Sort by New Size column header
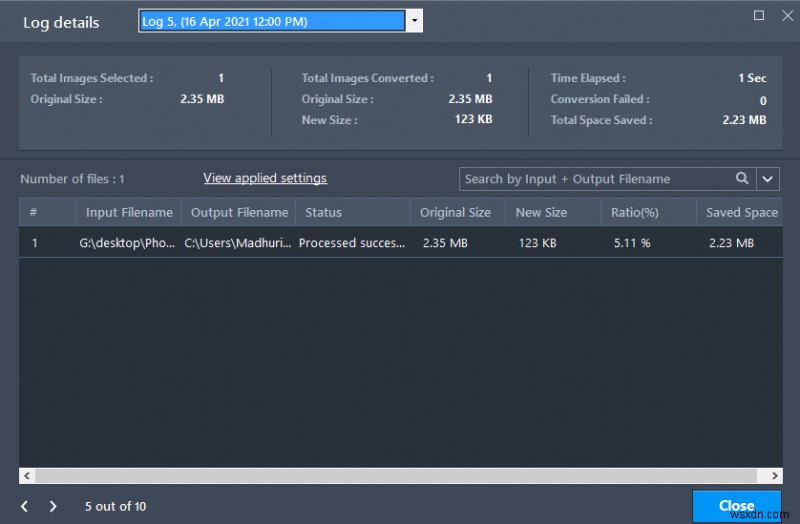 (553, 212)
